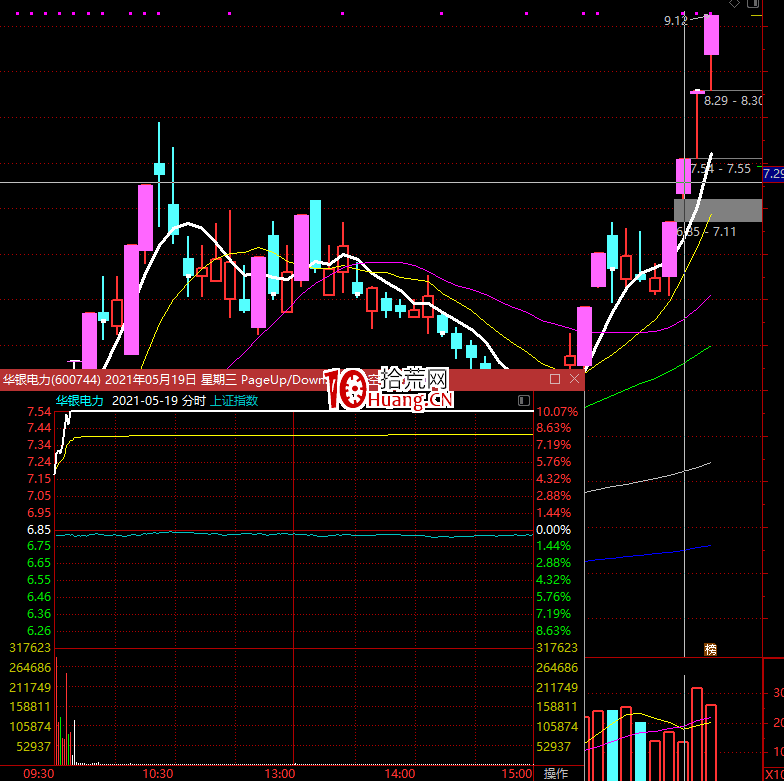Image resolution: width=784 pixels, height=781 pixels.
Task: Click the left 52937 volume axis label
Action: (34, 746)
